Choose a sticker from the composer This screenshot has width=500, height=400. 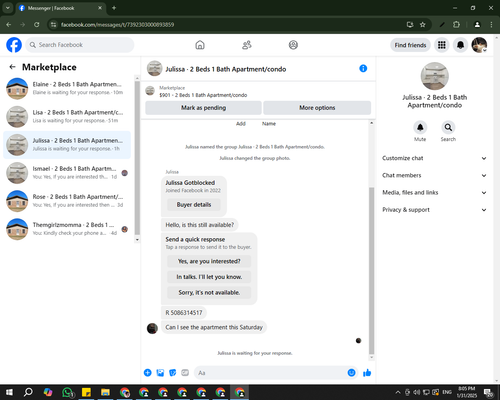173,373
